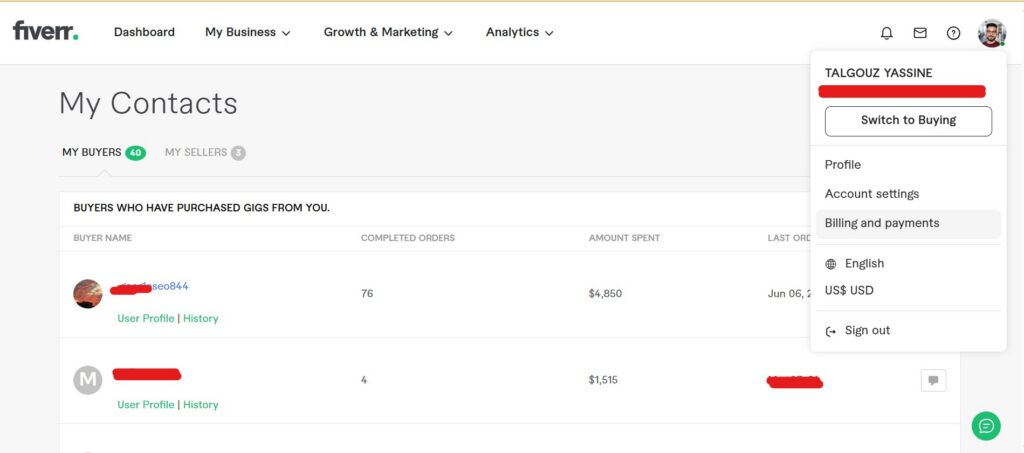
Task: Click the profile avatar in the header
Action: (991, 33)
